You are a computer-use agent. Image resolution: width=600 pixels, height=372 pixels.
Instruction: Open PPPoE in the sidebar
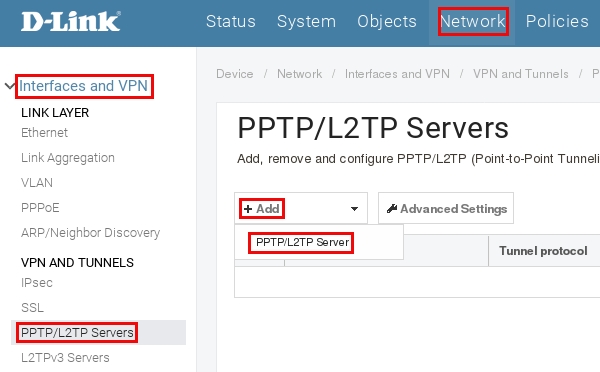point(40,208)
